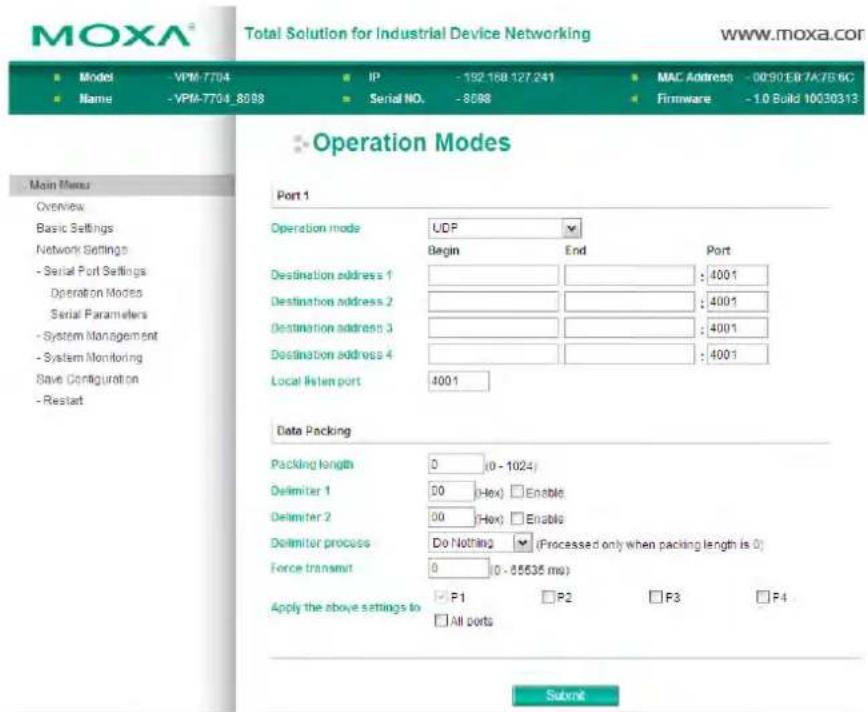Click the MOXA logo

[113, 37]
